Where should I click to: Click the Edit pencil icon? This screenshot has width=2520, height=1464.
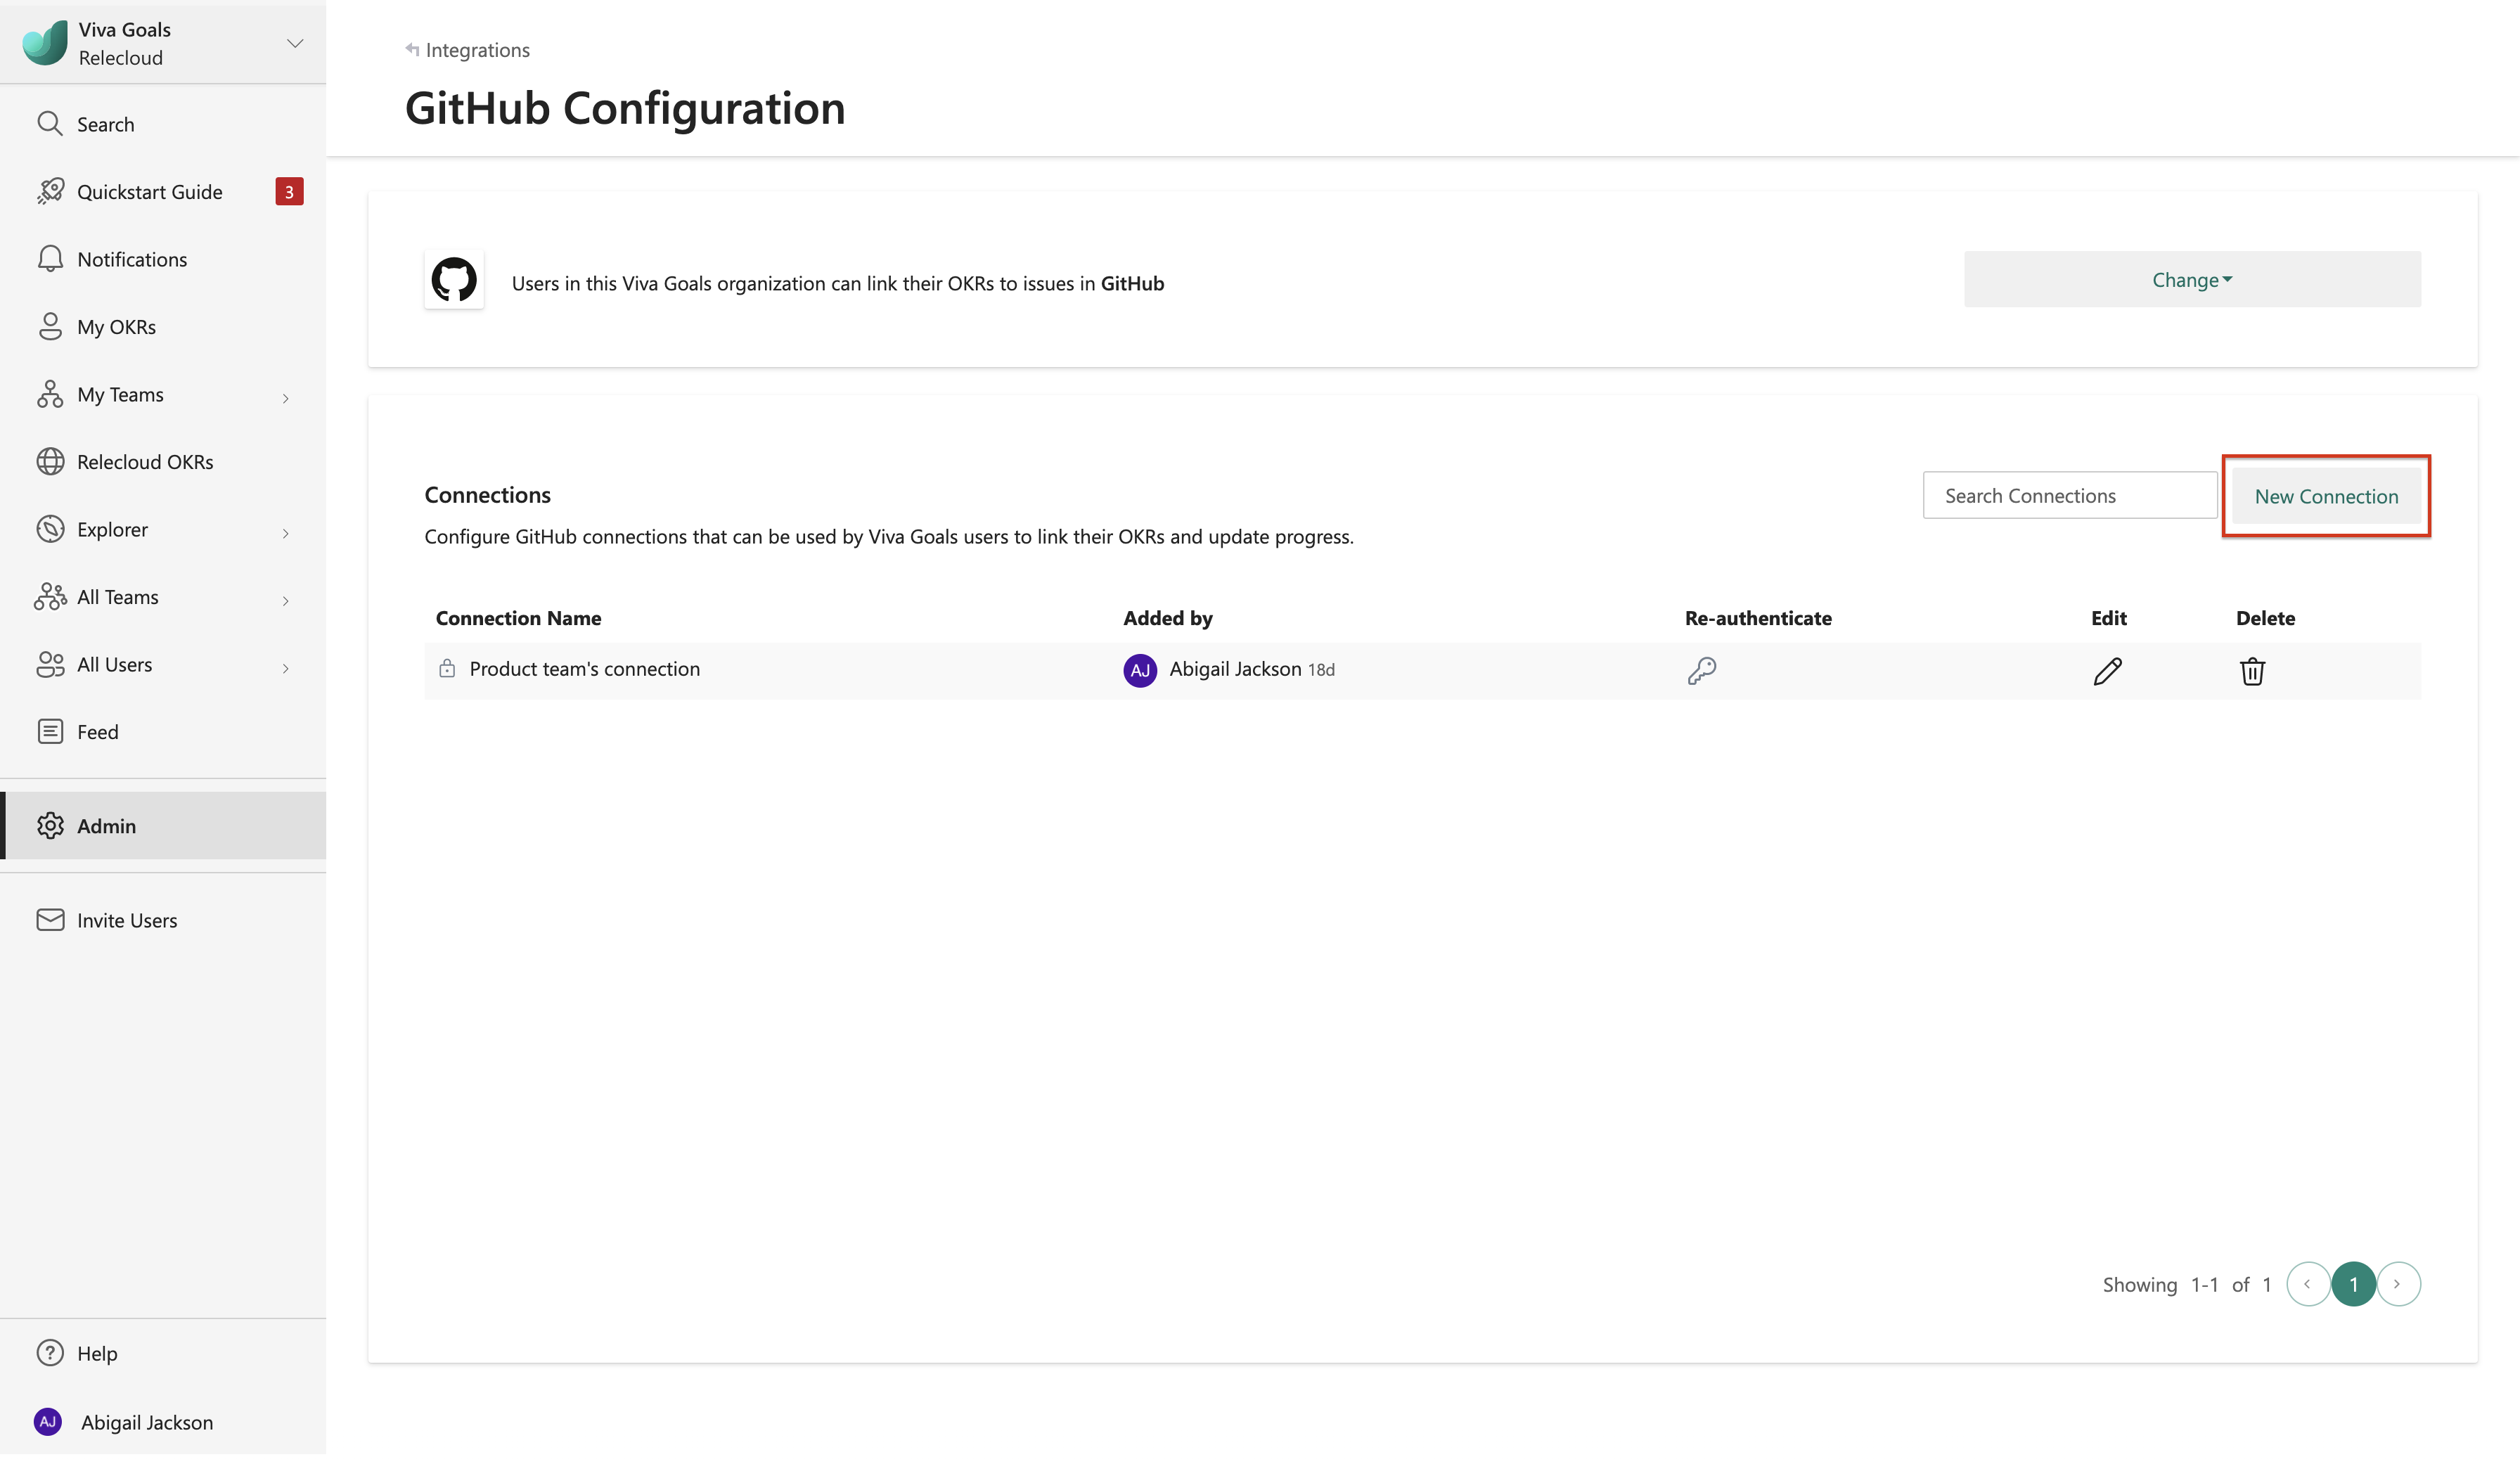tap(2107, 671)
